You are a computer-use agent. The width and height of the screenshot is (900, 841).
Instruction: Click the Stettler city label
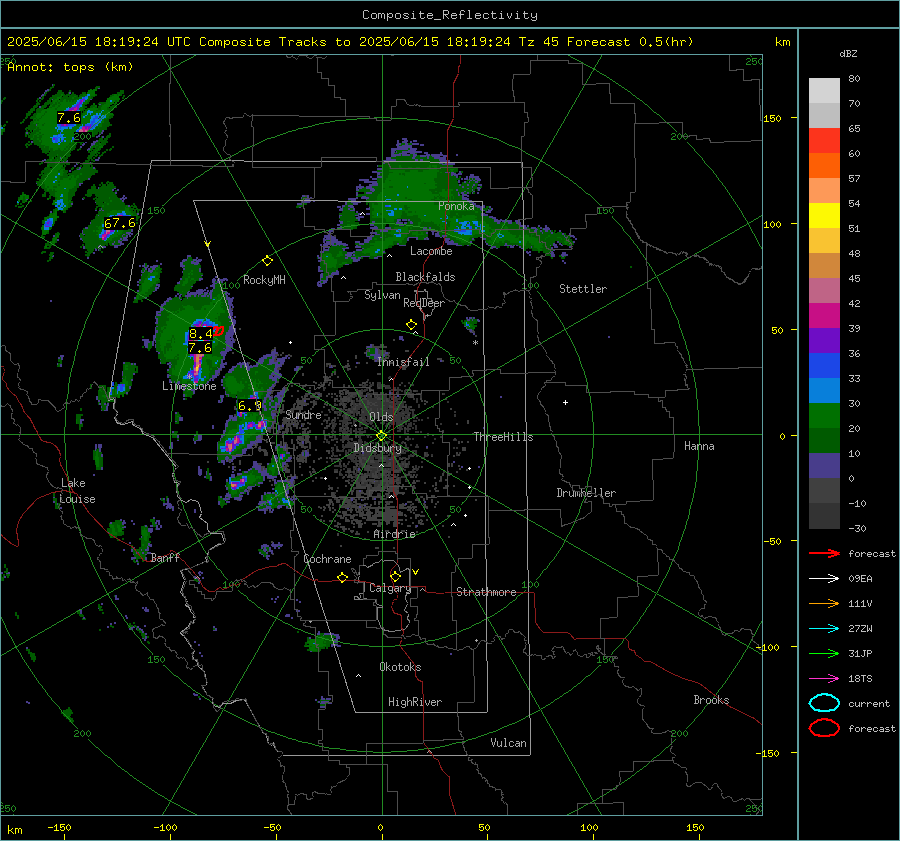pyautogui.click(x=583, y=289)
